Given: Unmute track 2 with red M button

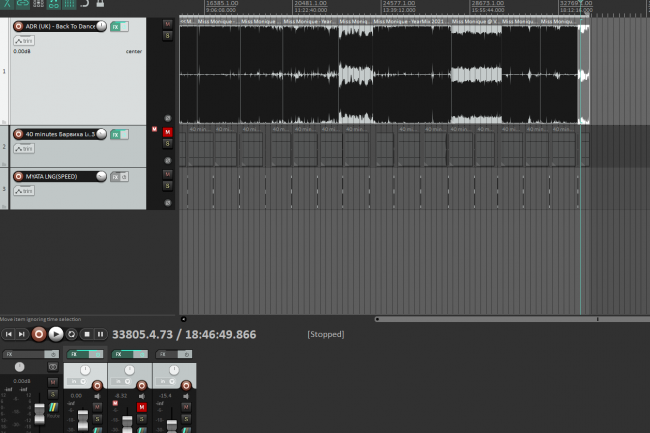Looking at the screenshot, I should (x=167, y=132).
